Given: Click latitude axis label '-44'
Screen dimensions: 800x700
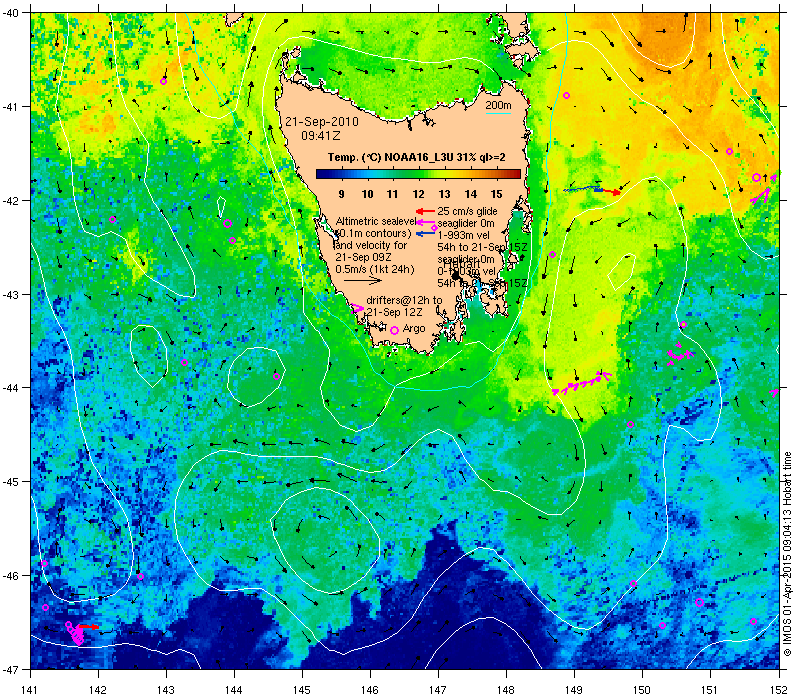Looking at the screenshot, I should pyautogui.click(x=10, y=388).
